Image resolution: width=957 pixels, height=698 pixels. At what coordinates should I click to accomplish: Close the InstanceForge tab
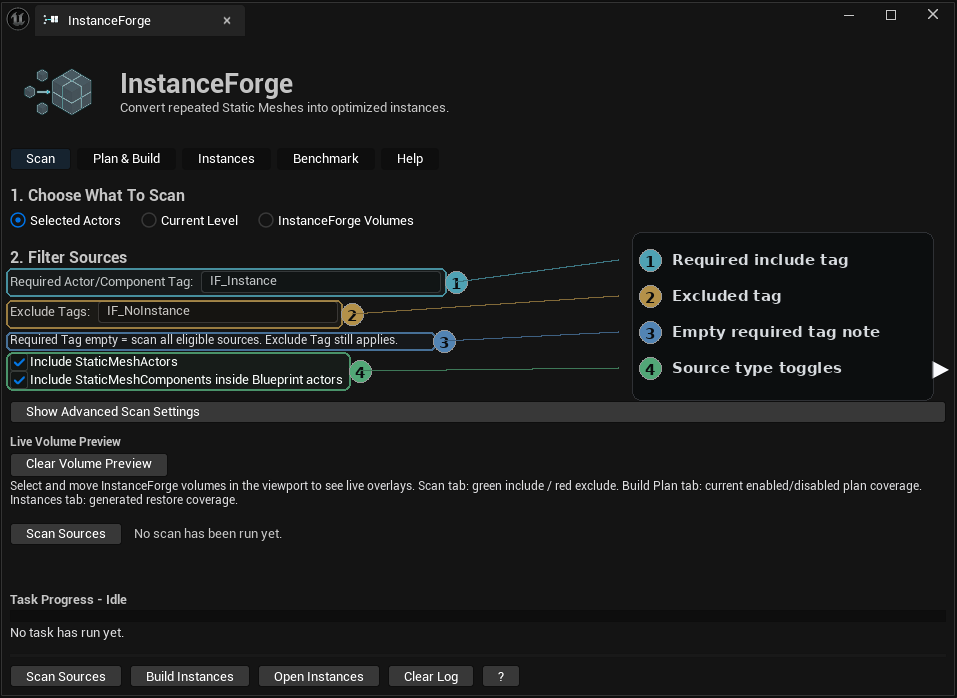(x=227, y=21)
